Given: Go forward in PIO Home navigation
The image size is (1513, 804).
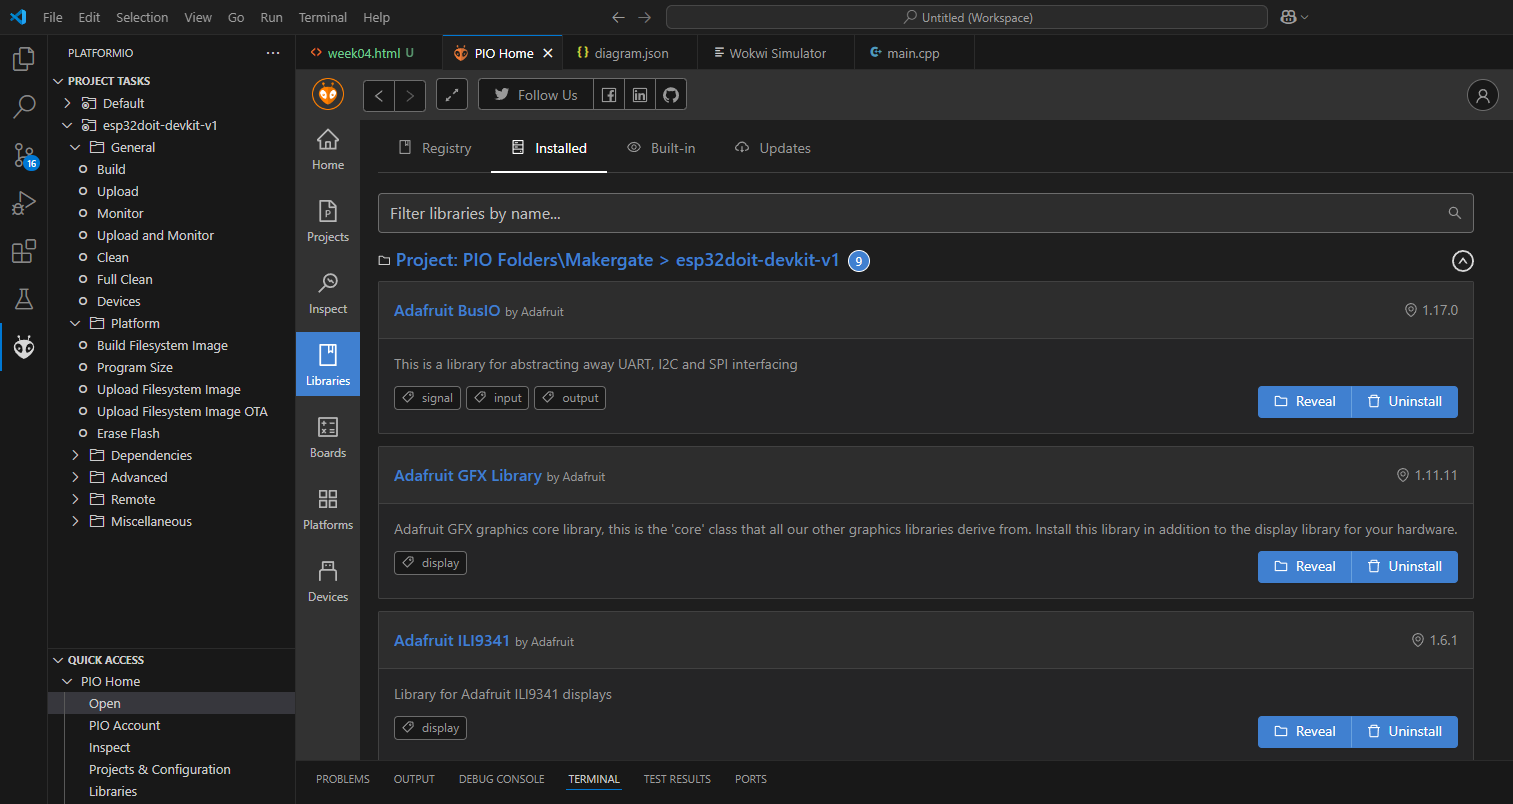Looking at the screenshot, I should [x=410, y=95].
